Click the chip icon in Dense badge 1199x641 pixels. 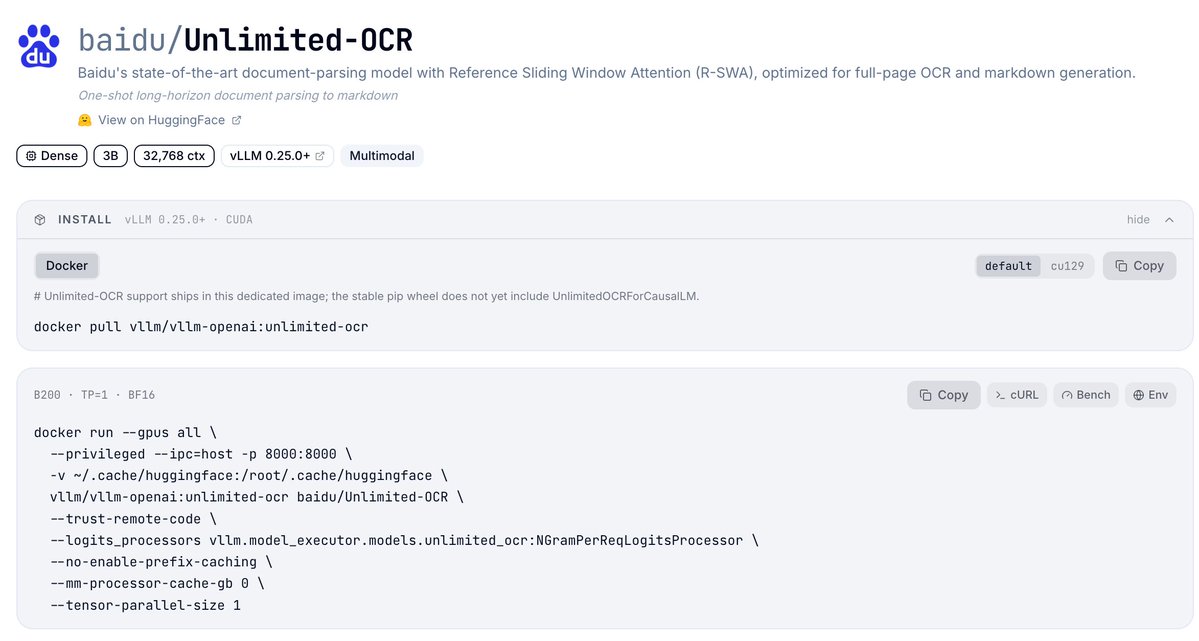coord(31,156)
